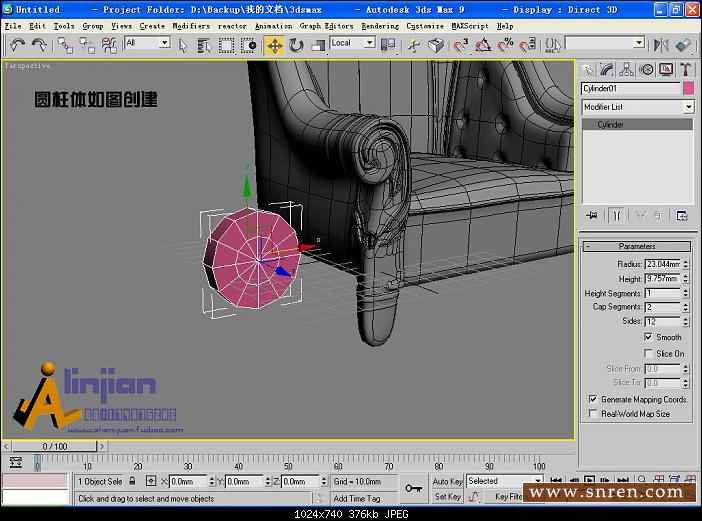Click the Mirror tool icon

(x=661, y=45)
